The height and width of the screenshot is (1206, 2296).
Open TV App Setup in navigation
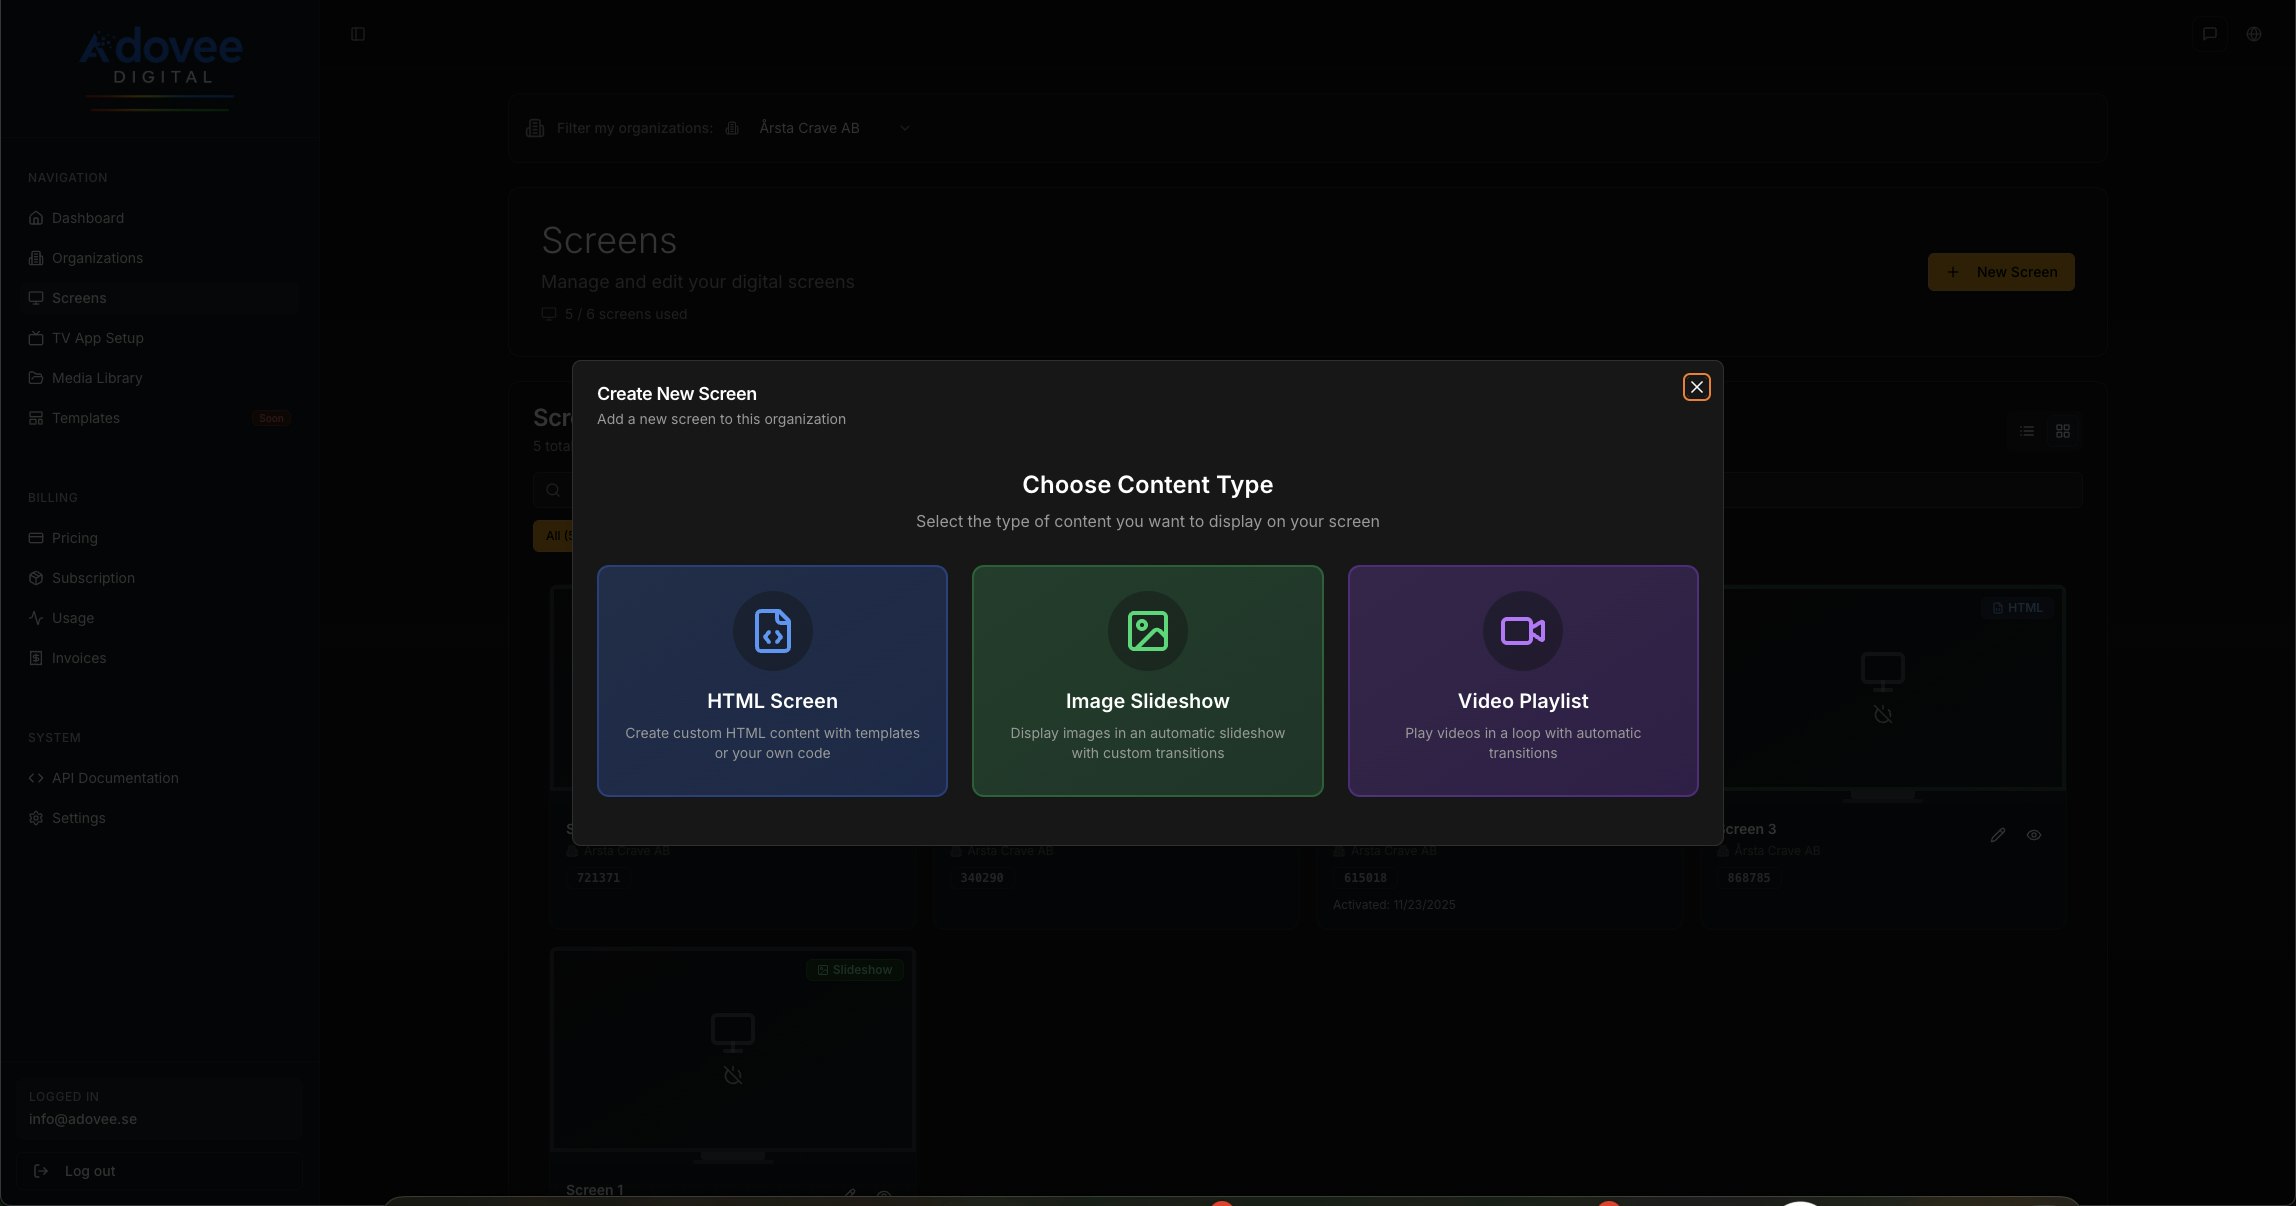(x=97, y=338)
